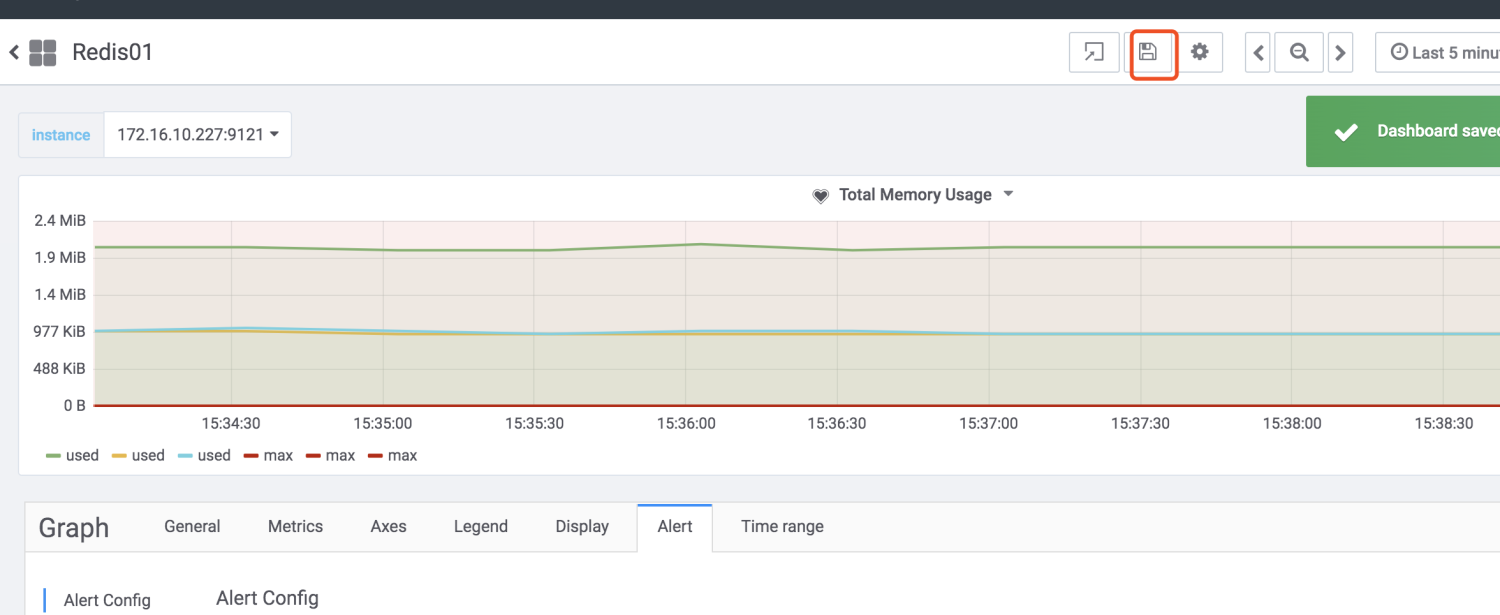Zoom out time range magnifier icon
The image size is (1500, 615).
click(1299, 53)
